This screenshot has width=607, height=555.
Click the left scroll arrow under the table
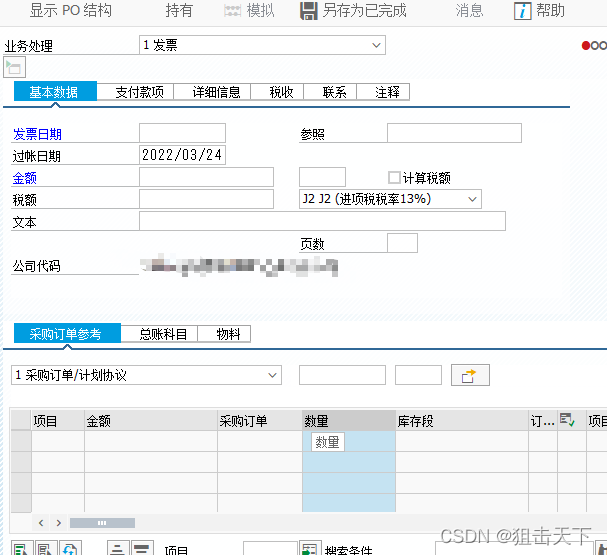pos(41,523)
